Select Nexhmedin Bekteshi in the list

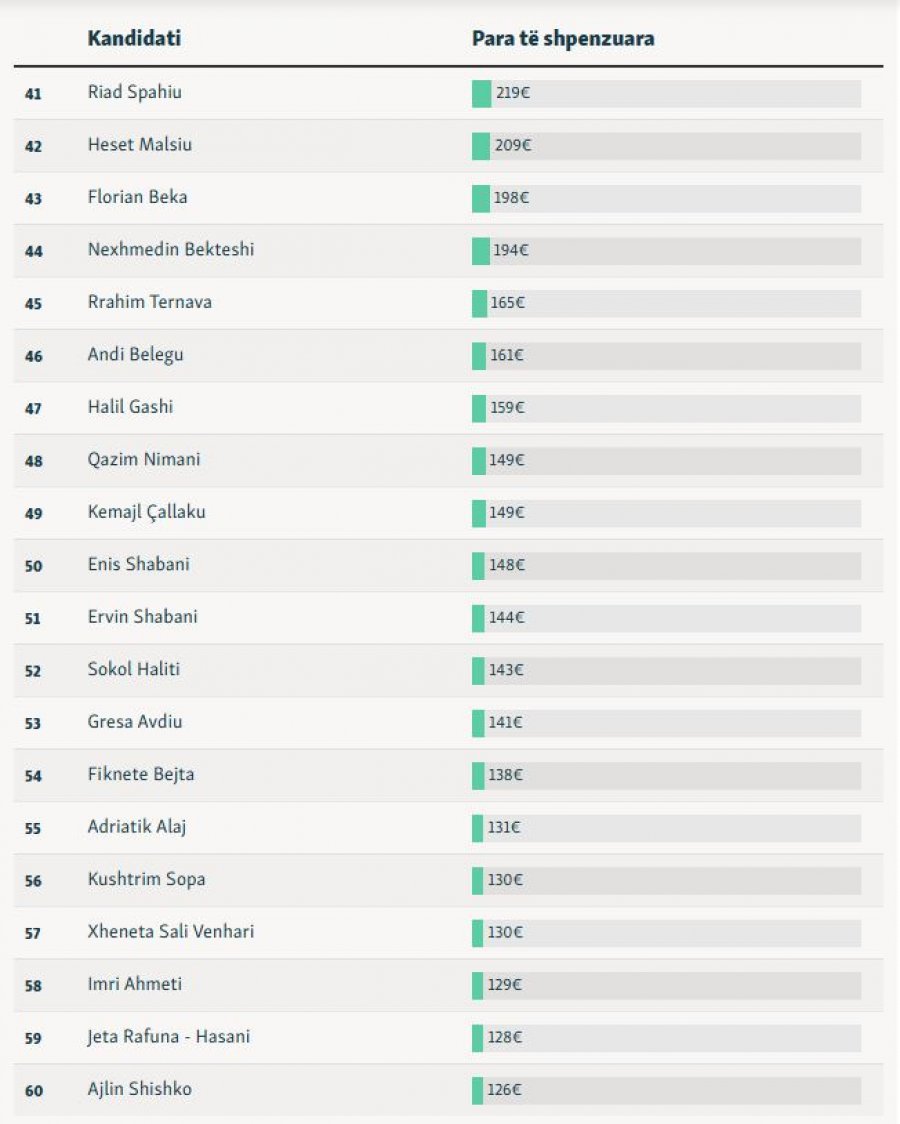coord(171,250)
